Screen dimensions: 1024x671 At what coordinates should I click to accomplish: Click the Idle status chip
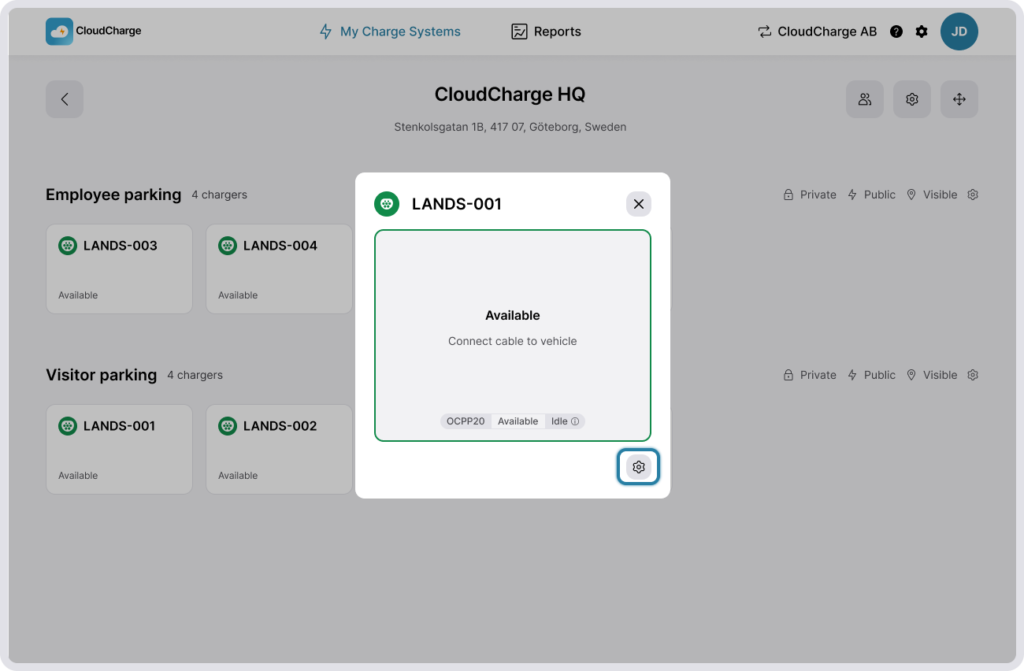click(x=564, y=421)
